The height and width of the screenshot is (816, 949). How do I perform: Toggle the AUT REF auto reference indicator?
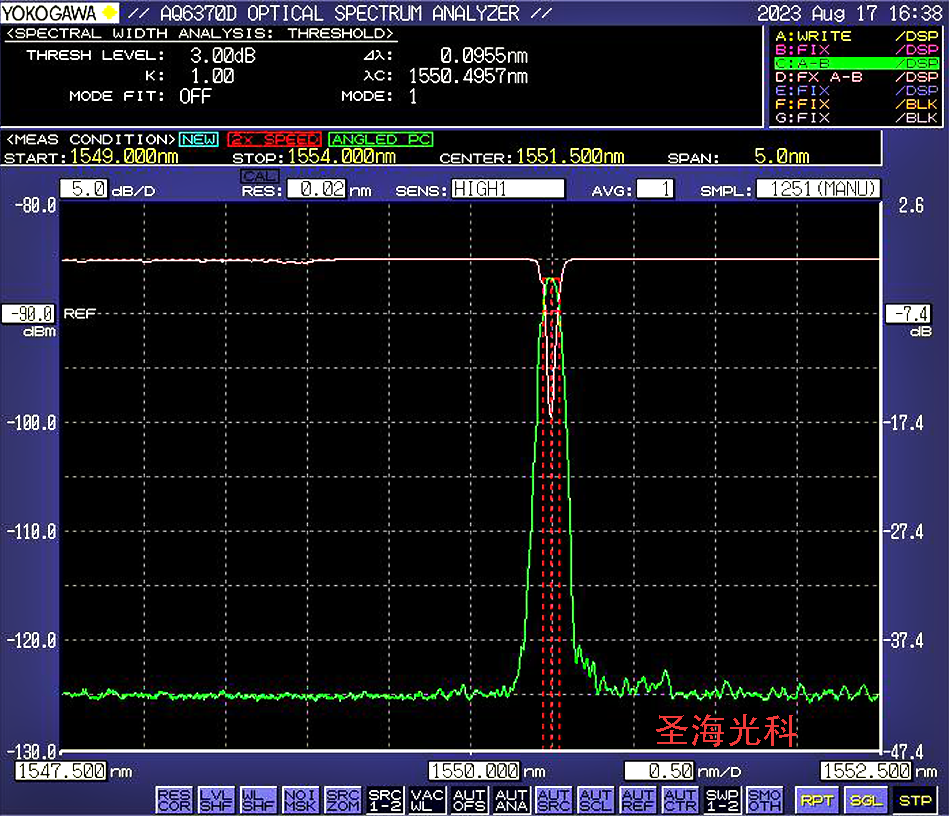(638, 799)
